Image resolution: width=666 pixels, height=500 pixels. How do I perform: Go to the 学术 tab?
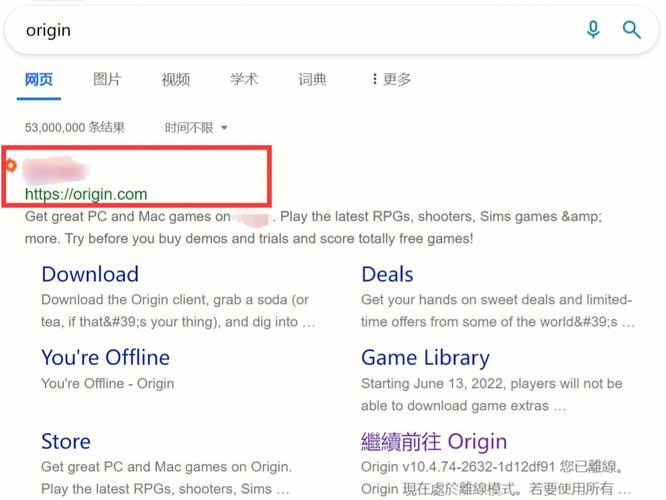click(244, 79)
